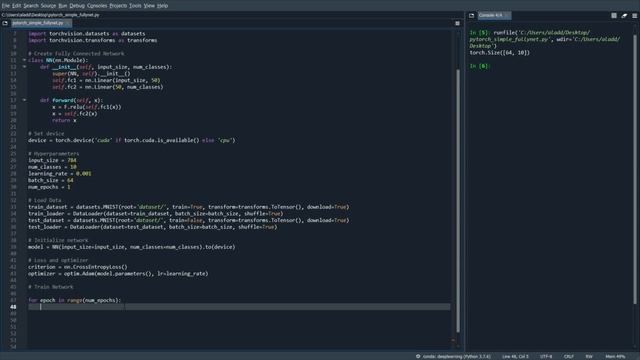
Task: Open the Run menu
Action: [62, 6]
